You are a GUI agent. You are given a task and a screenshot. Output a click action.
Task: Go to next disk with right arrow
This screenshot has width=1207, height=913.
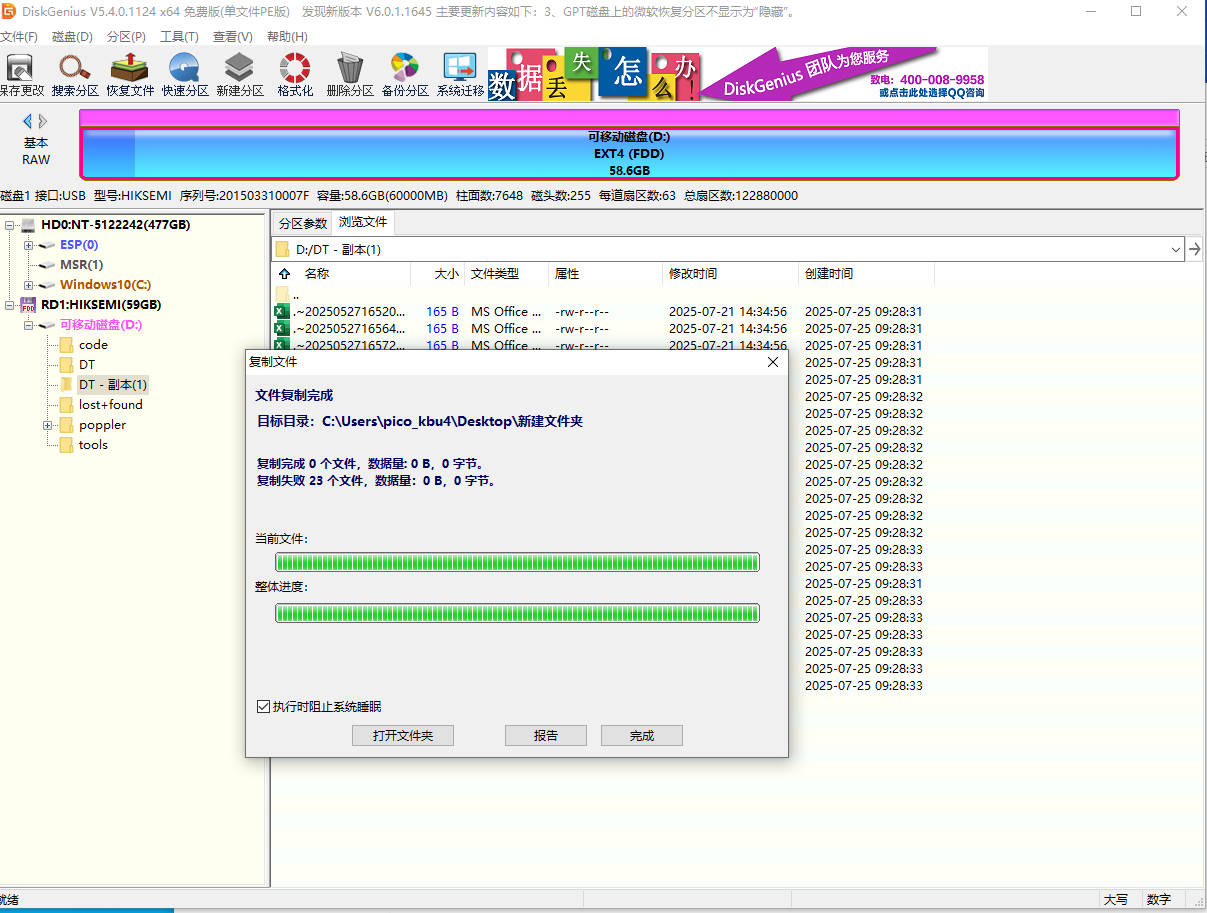(43, 121)
